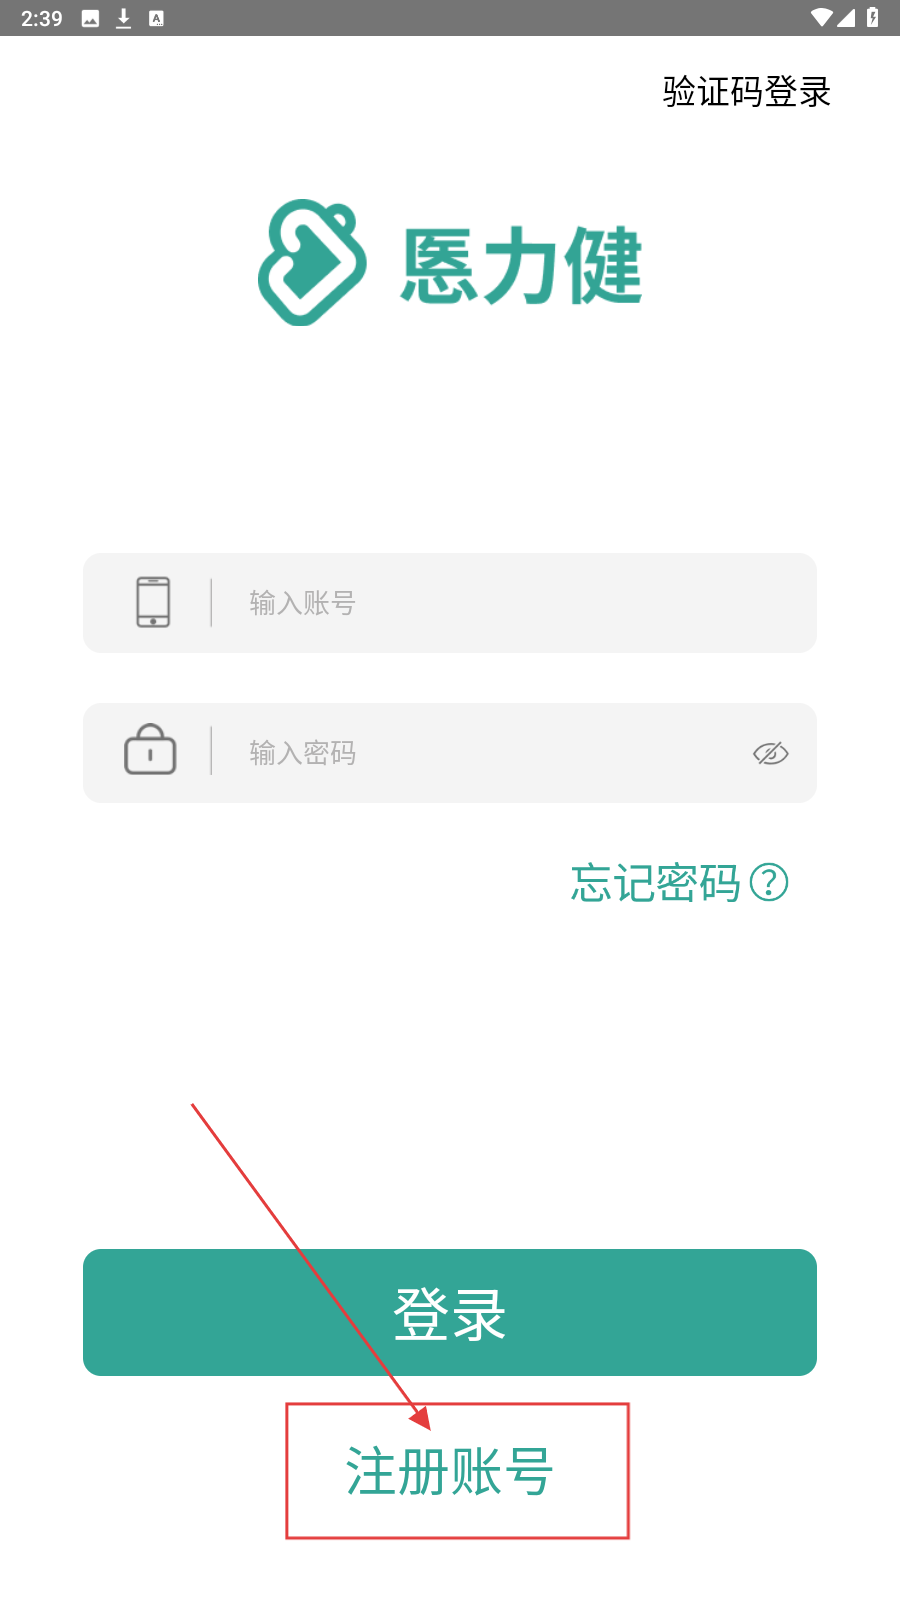Screen dimensions: 900x1600
Task: Tap the 2:39 clock in status bar
Action: coord(42,18)
